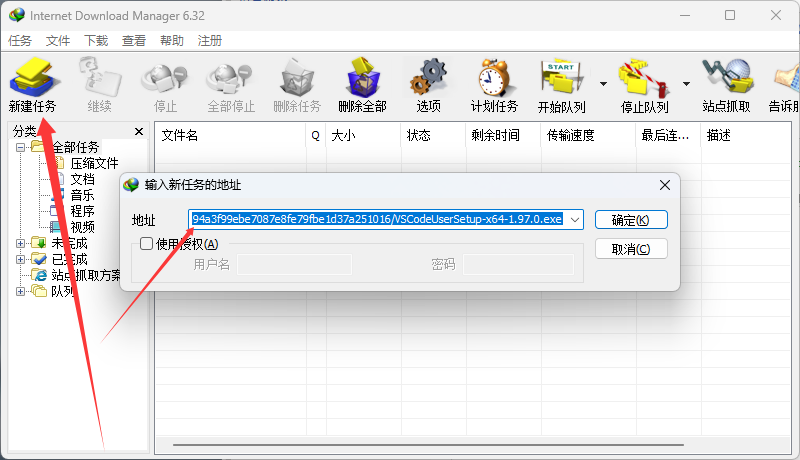The height and width of the screenshot is (460, 800).
Task: Select 视频 category in tree
Action: [x=82, y=227]
